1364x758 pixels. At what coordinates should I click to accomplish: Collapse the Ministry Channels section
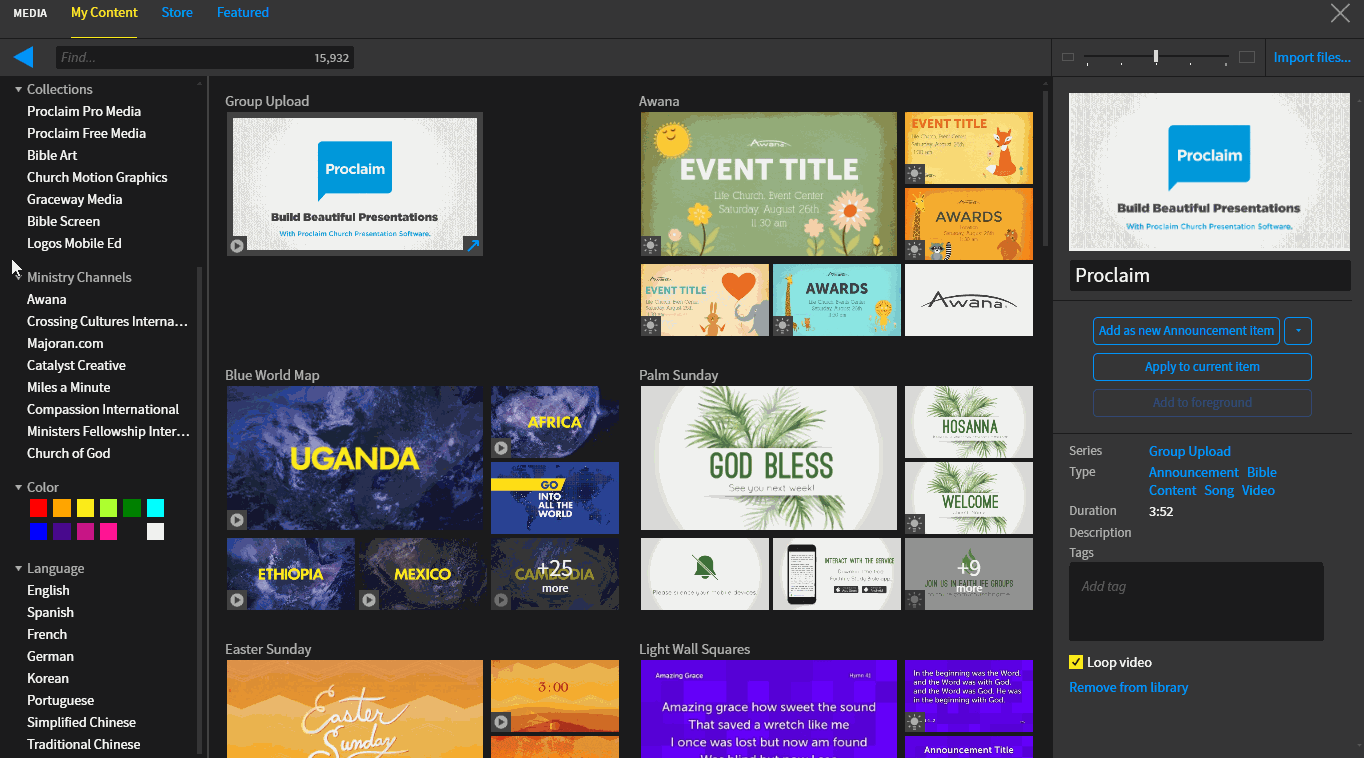(18, 277)
